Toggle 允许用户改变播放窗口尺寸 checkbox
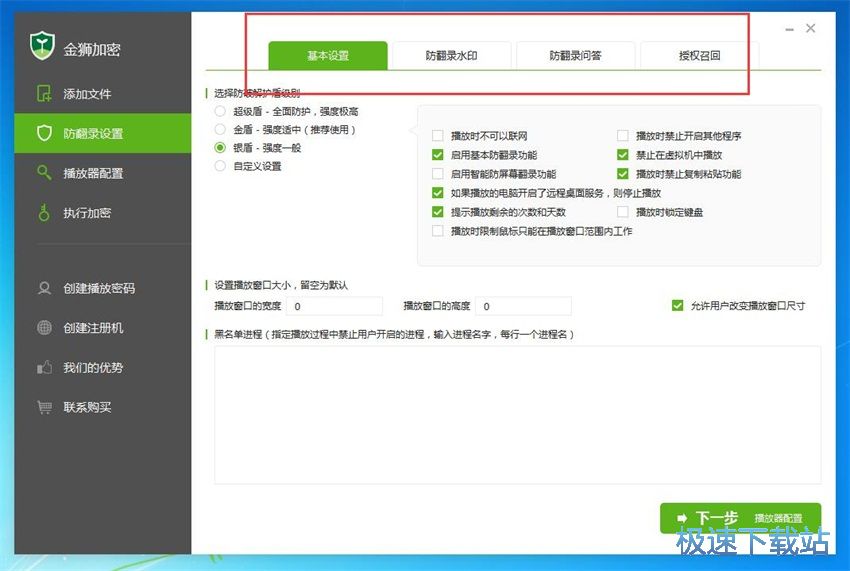 tap(677, 305)
